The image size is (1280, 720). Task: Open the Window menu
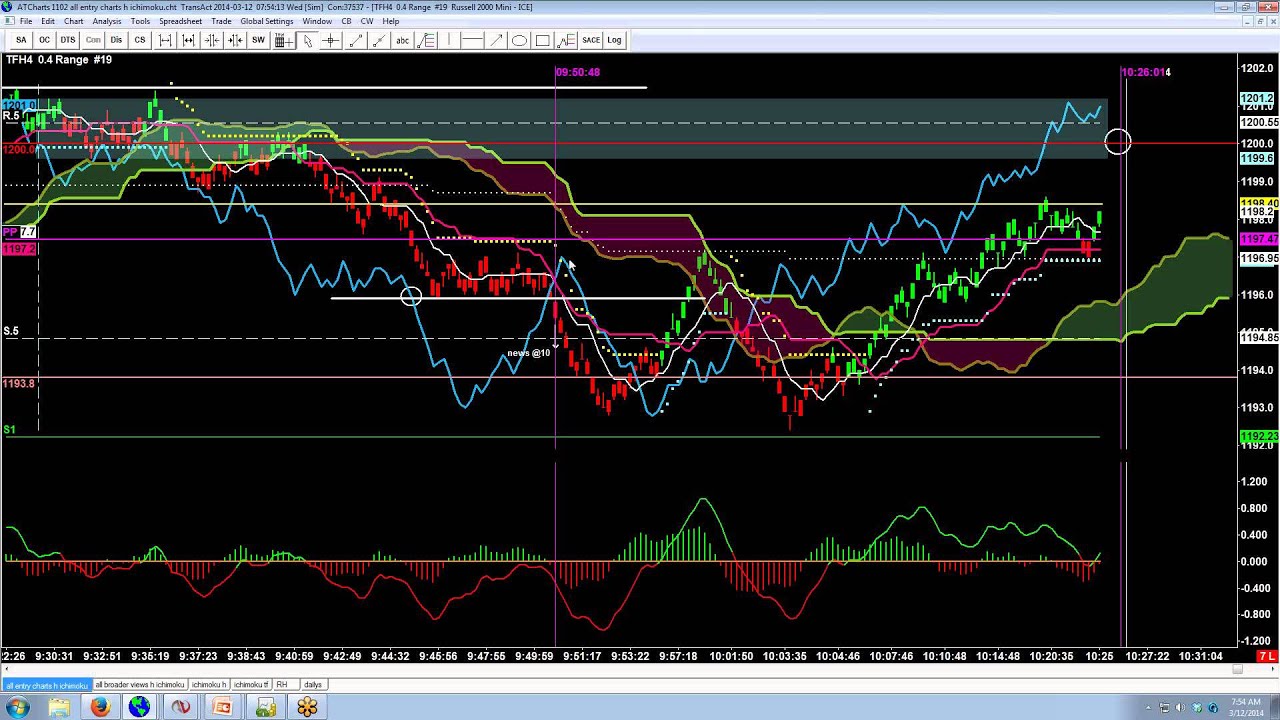coord(317,21)
